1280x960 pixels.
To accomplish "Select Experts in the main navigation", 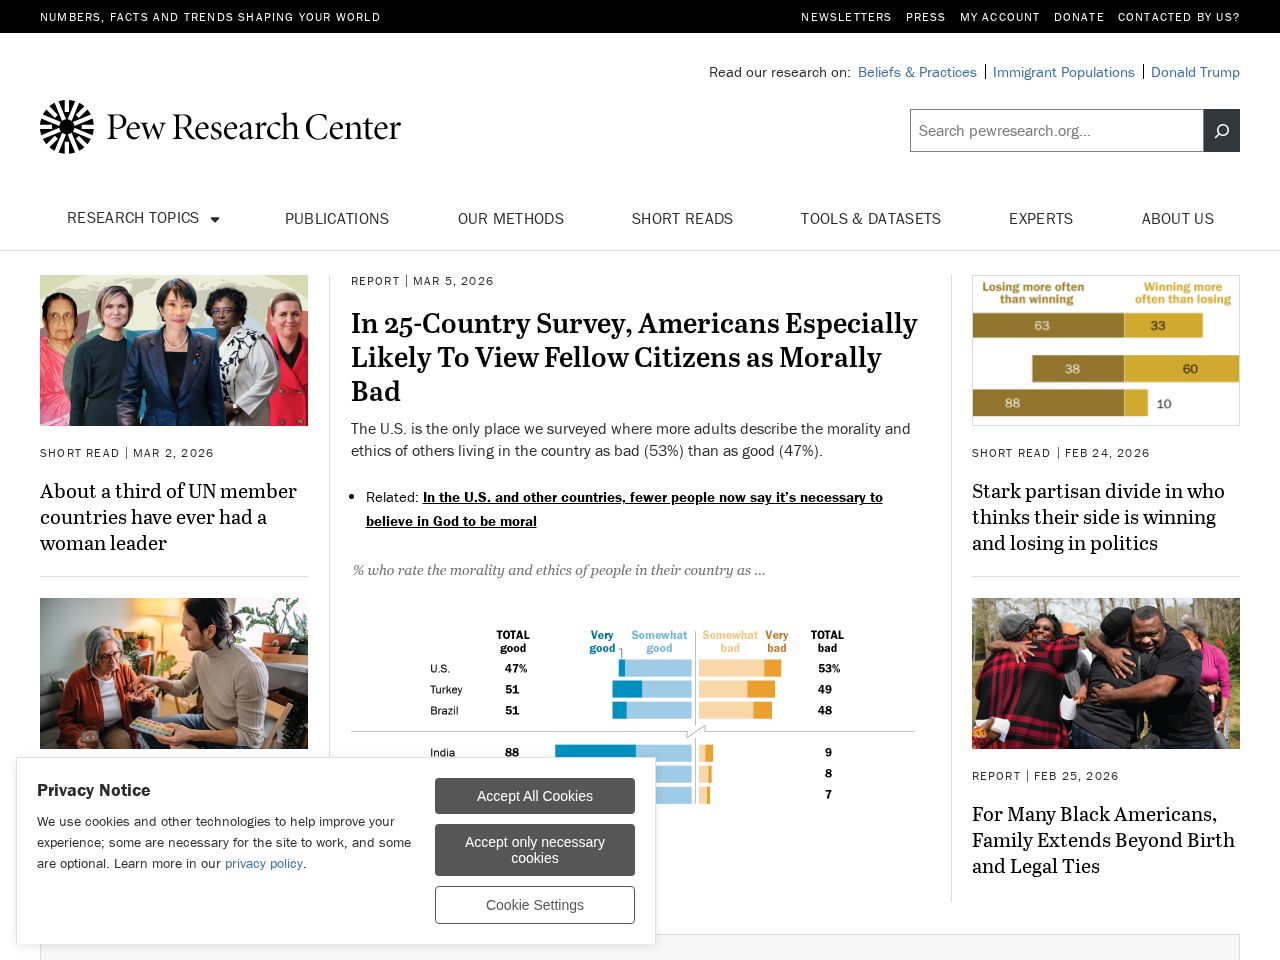I will [x=1041, y=219].
